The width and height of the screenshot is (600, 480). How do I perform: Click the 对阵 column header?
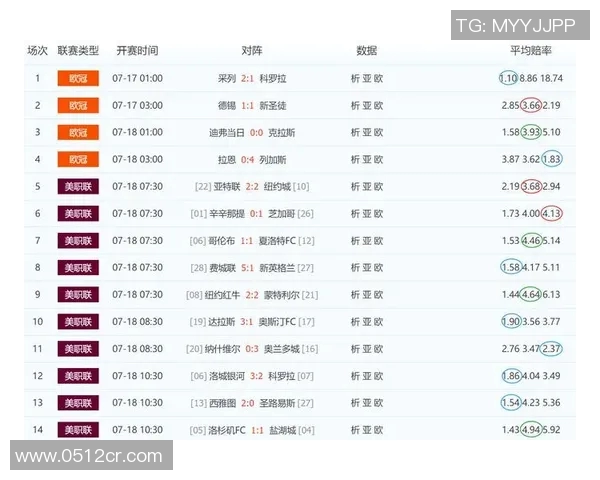[252, 50]
